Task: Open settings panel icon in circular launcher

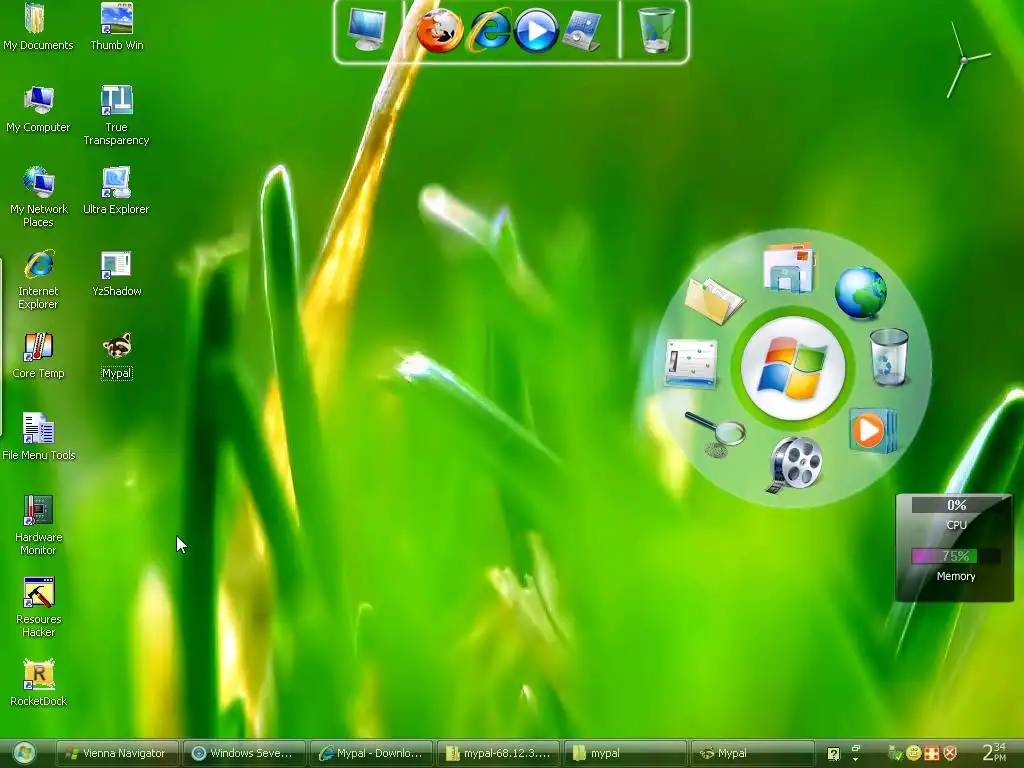Action: (691, 363)
